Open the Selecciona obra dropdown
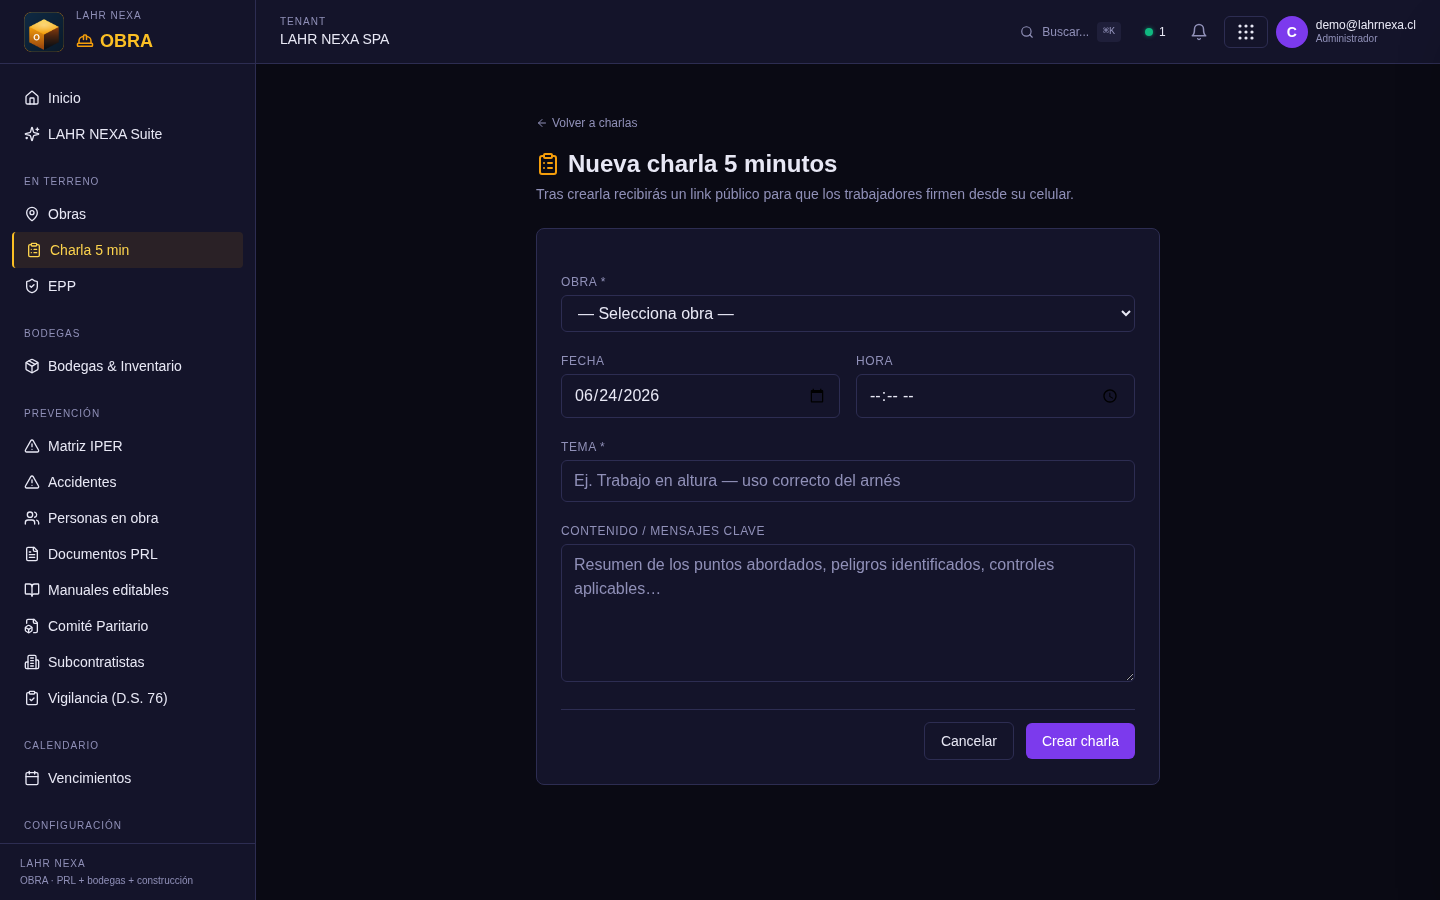 [848, 314]
